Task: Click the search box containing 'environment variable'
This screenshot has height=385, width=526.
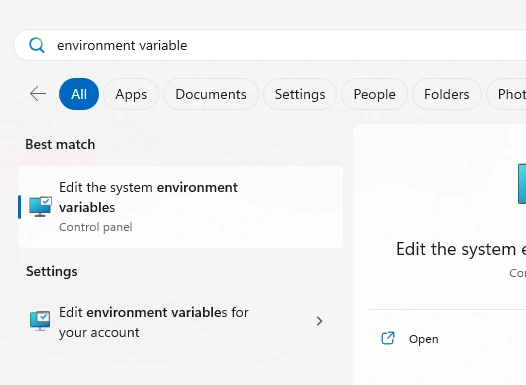Action: (x=270, y=45)
